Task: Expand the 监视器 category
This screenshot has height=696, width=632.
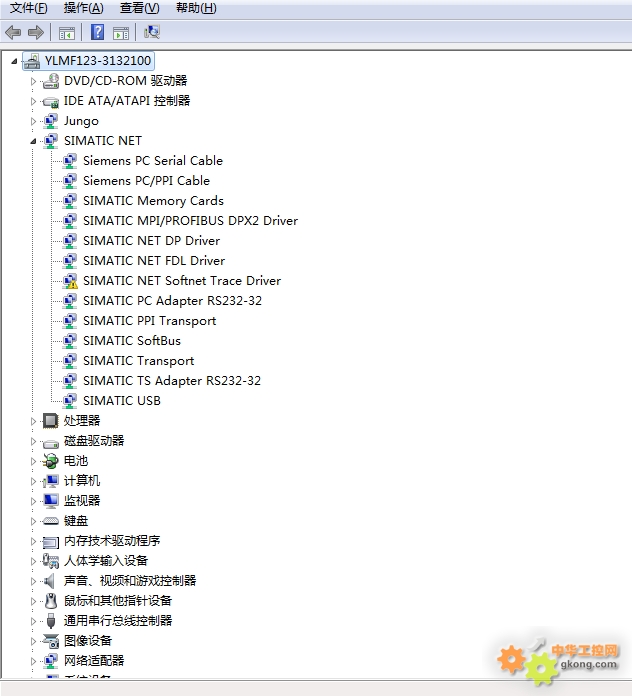Action: 33,501
